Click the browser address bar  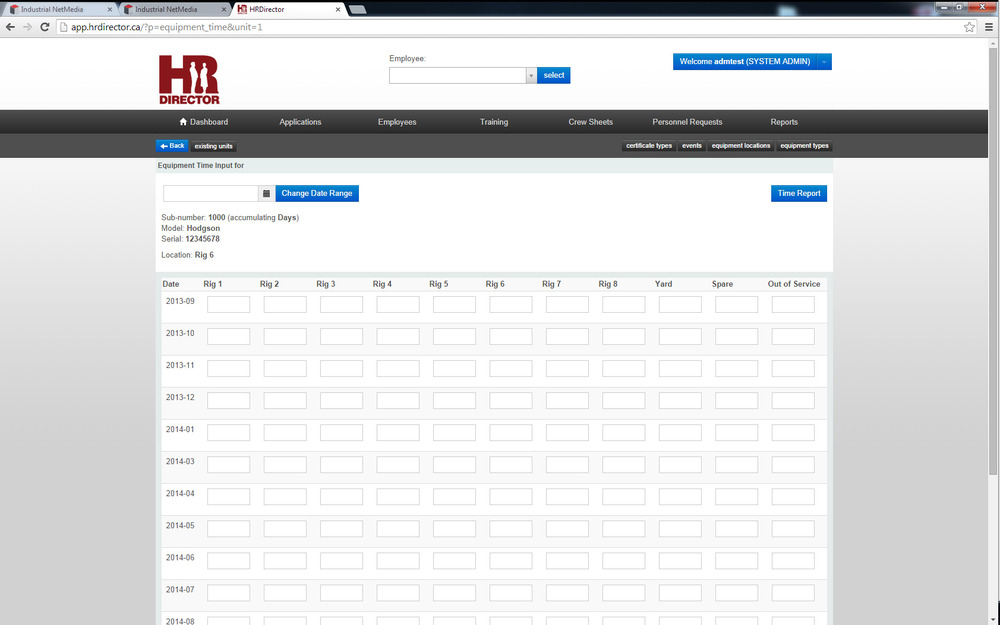pyautogui.click(x=510, y=27)
